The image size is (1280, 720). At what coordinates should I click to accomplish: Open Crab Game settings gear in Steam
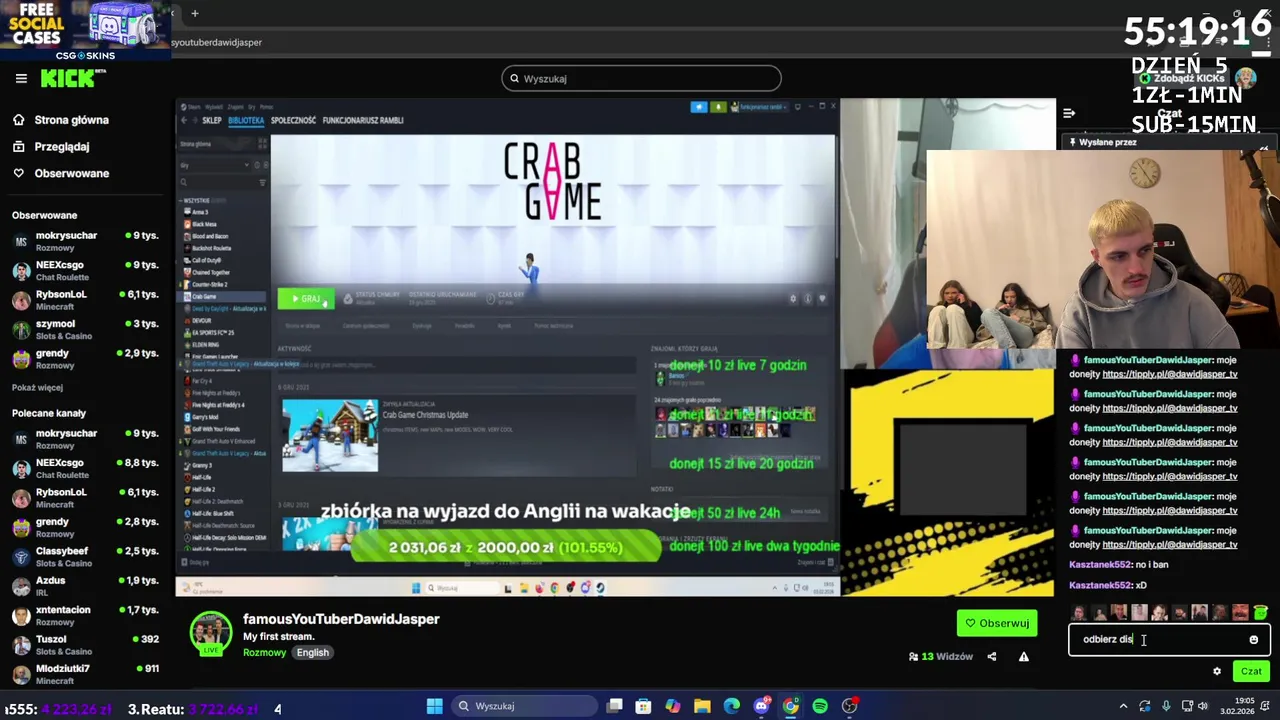[793, 299]
